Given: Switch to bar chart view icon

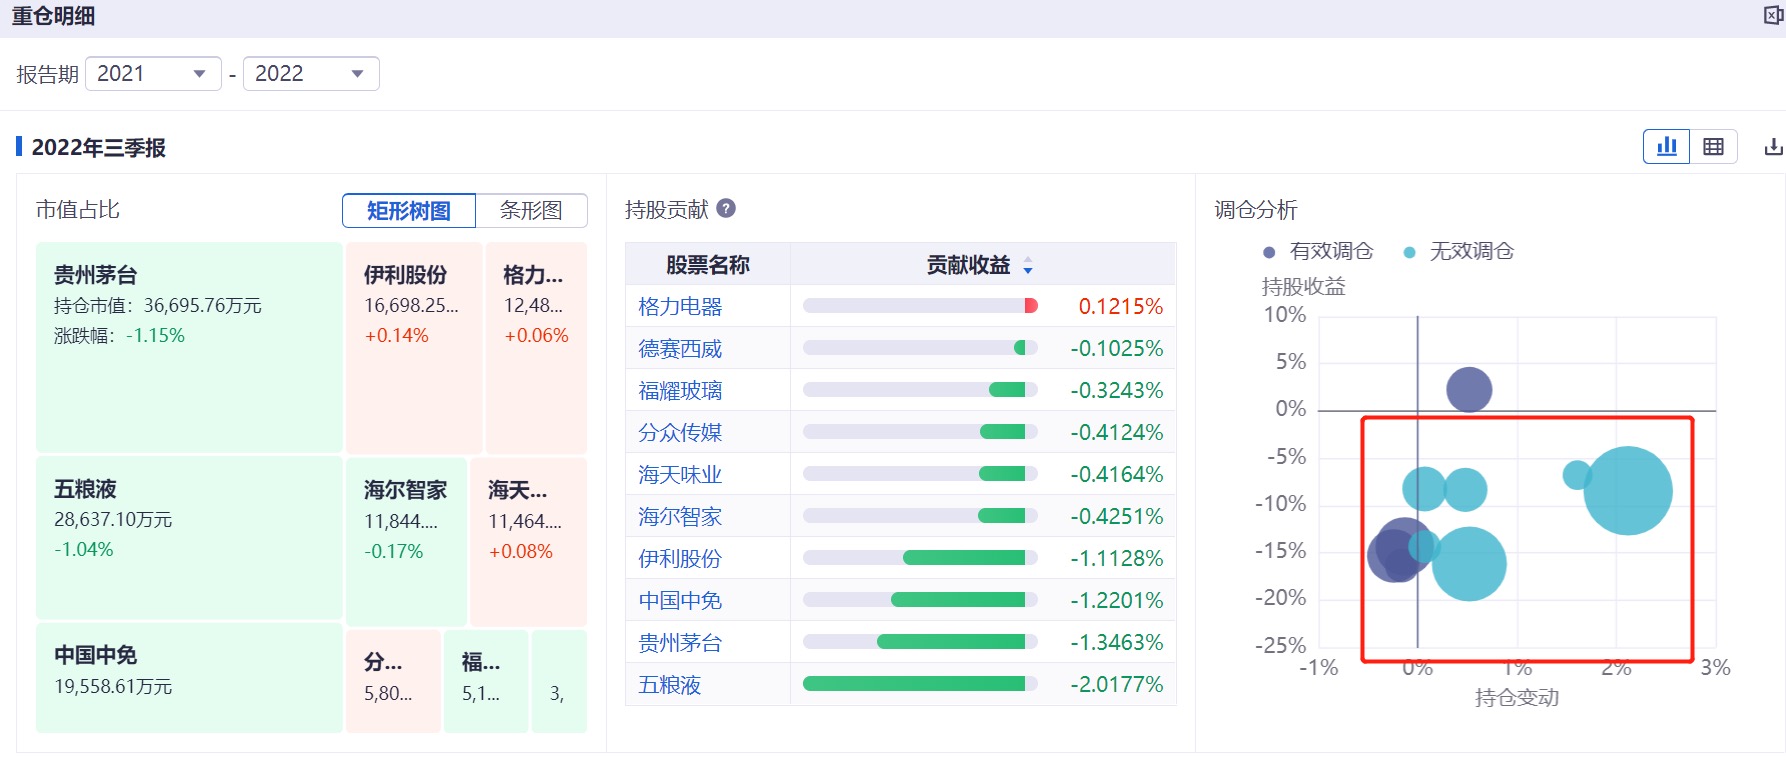Looking at the screenshot, I should pyautogui.click(x=1666, y=147).
